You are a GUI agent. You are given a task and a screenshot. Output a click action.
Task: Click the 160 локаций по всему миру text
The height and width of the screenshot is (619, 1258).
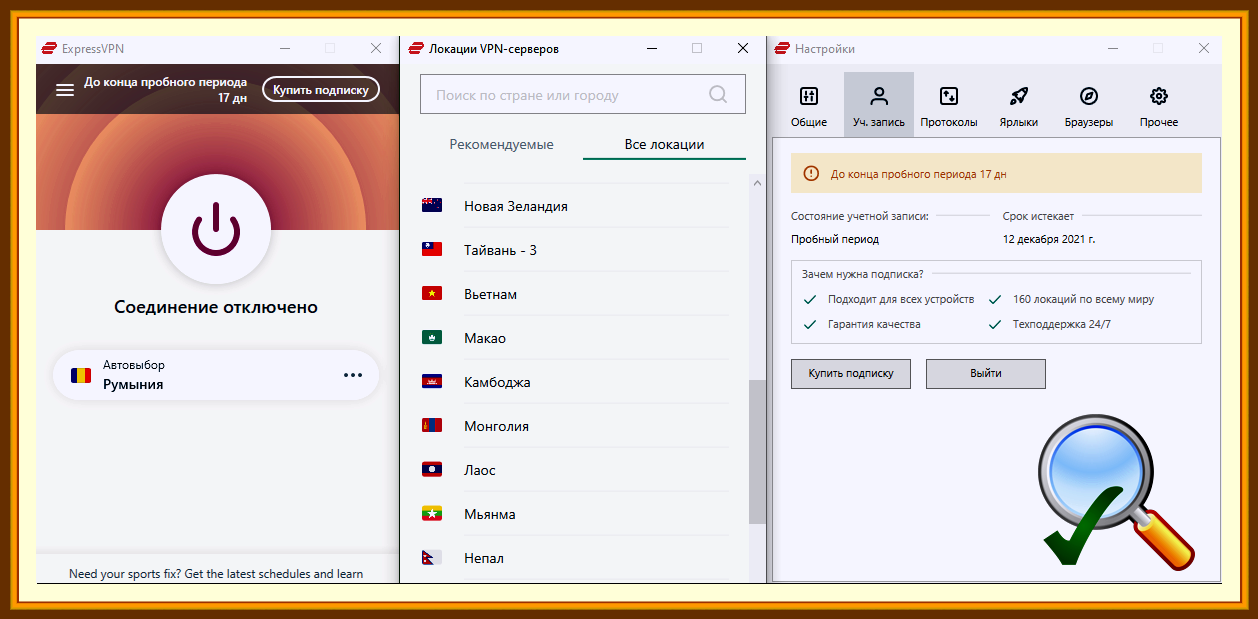(x=1083, y=299)
